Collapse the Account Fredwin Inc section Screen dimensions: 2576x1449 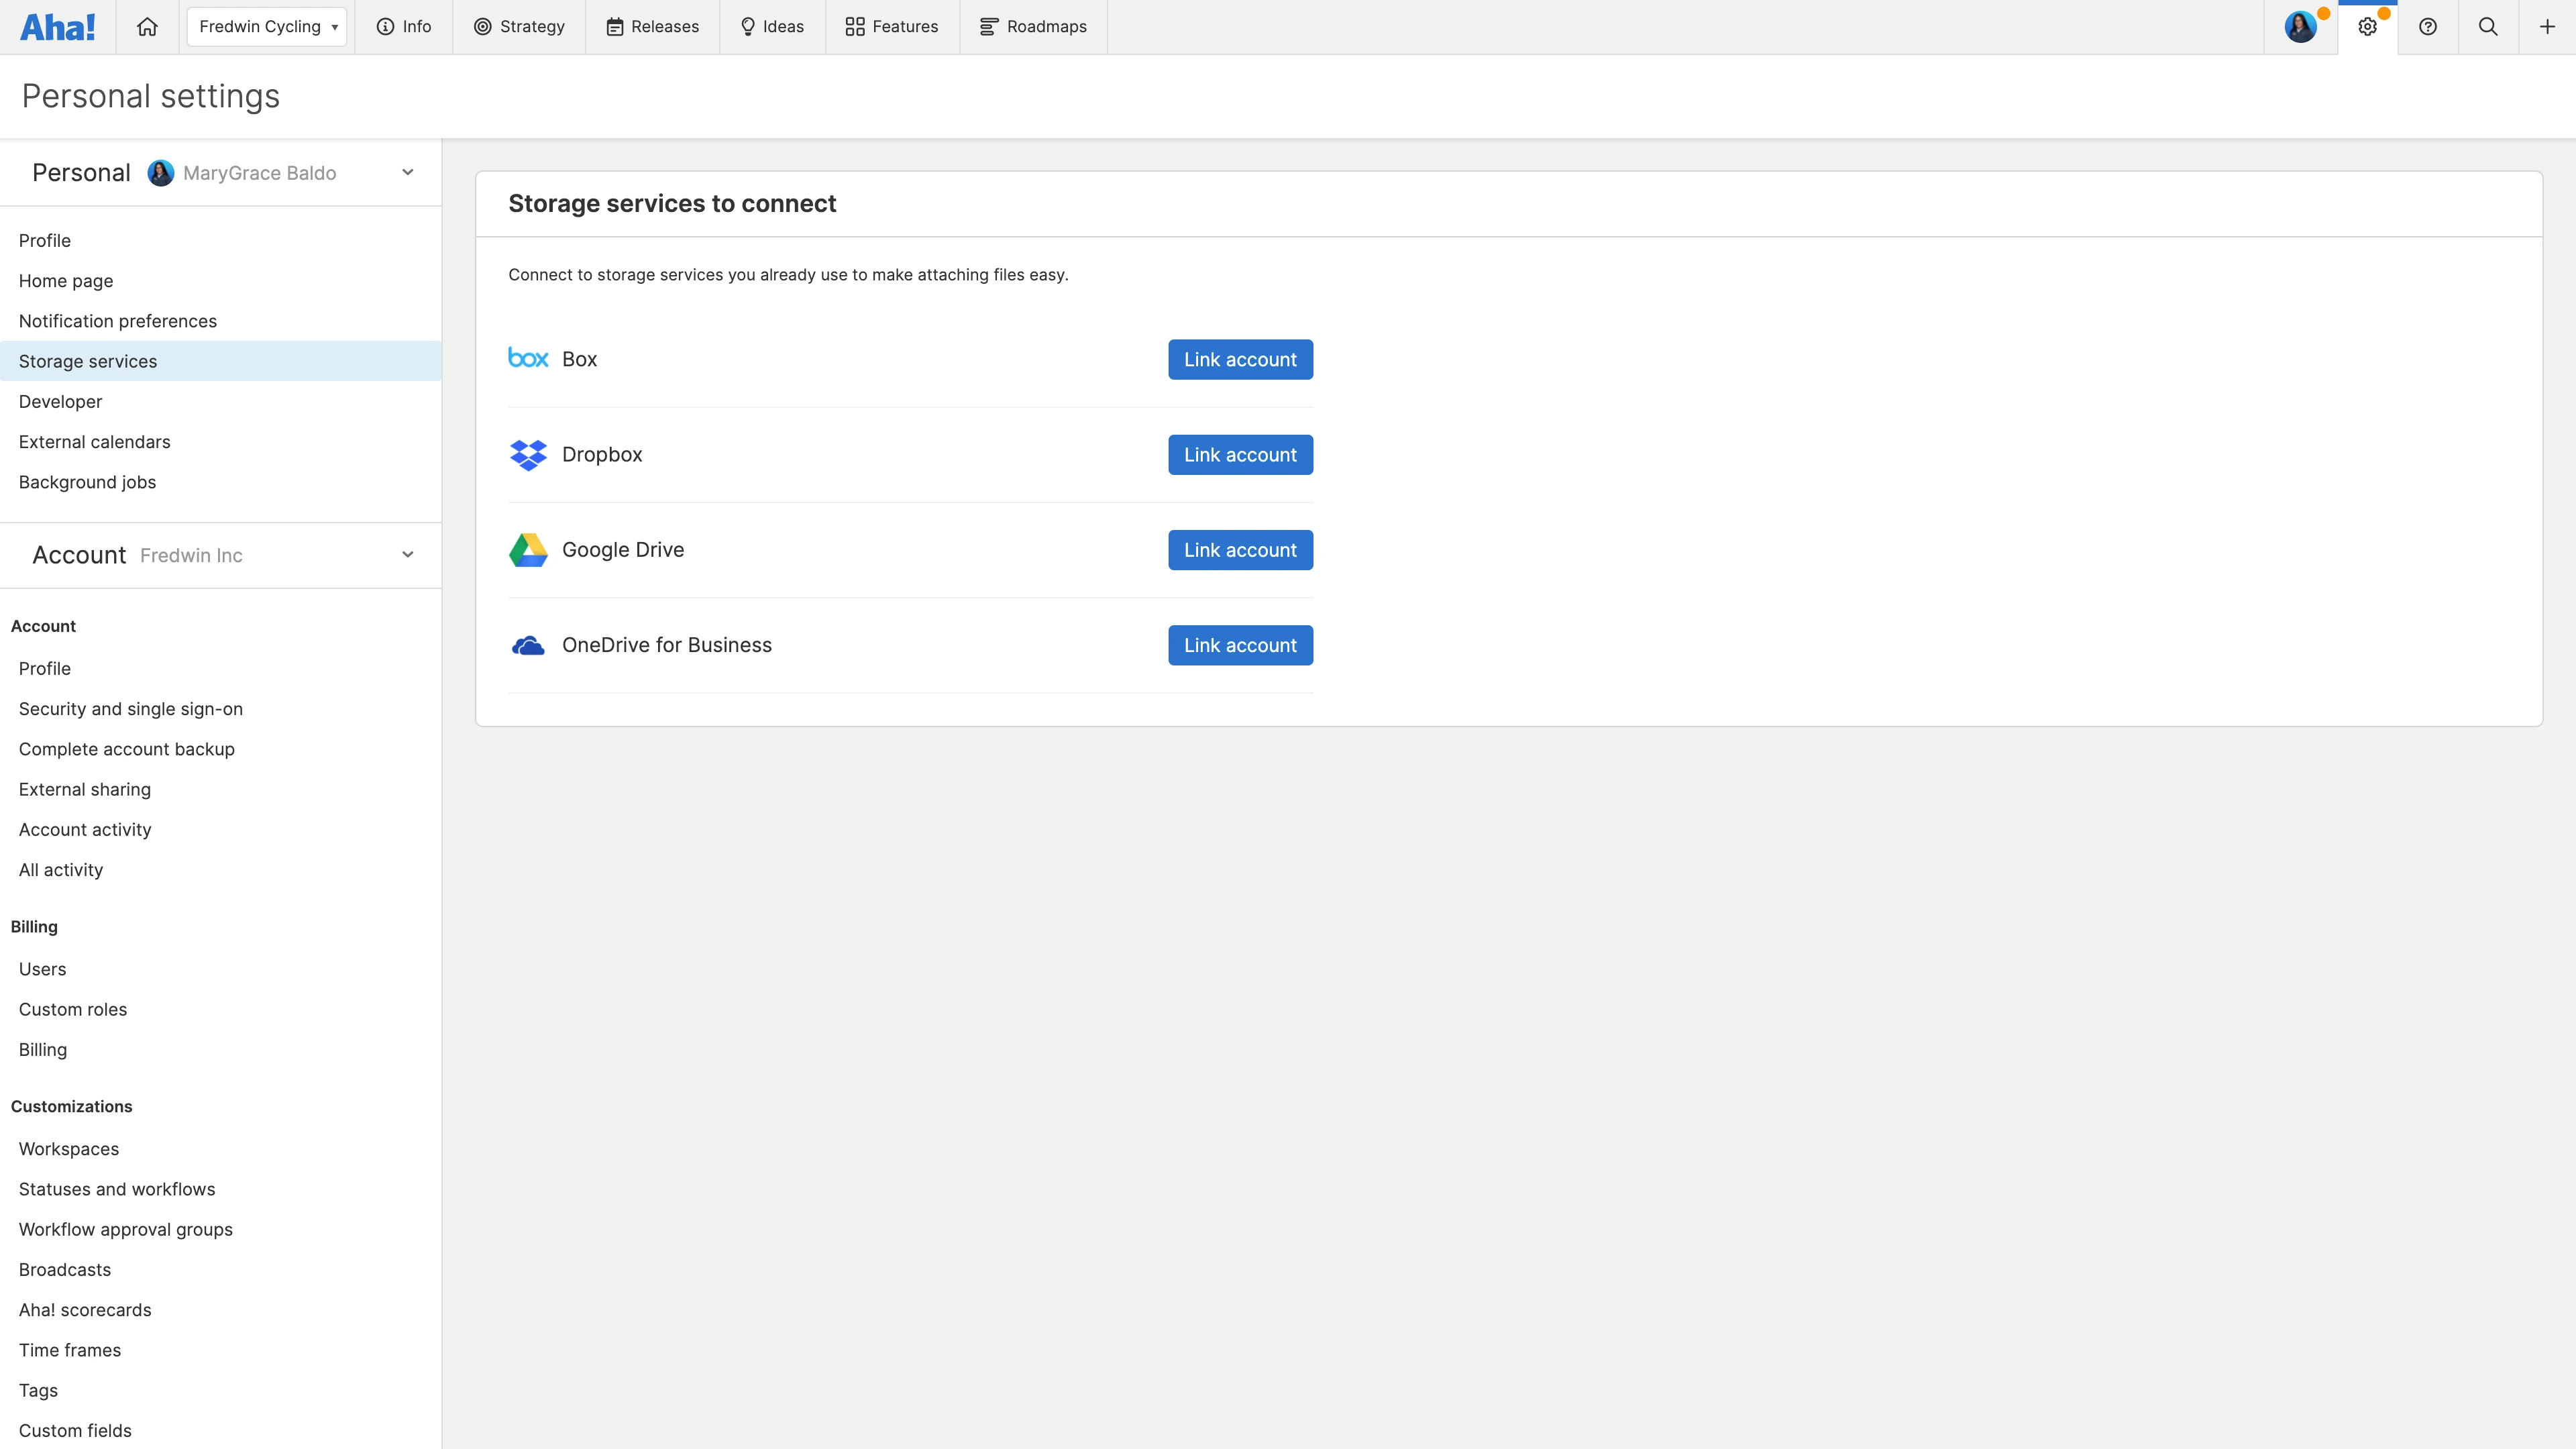click(407, 554)
